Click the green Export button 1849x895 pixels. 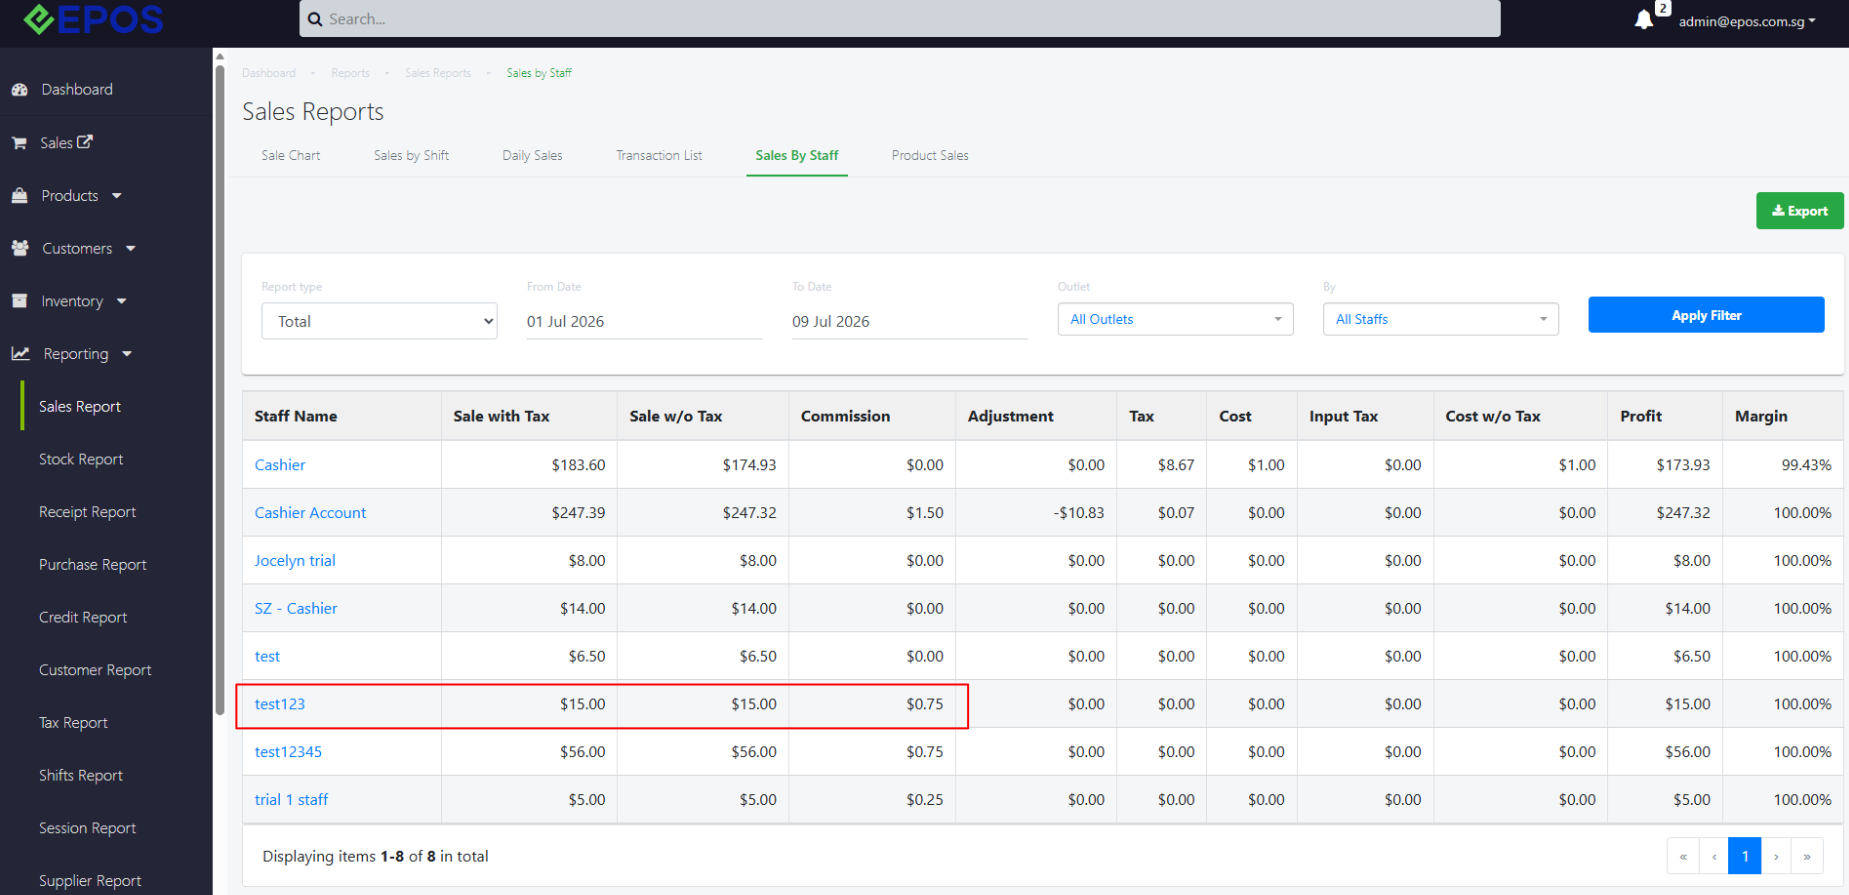1799,211
